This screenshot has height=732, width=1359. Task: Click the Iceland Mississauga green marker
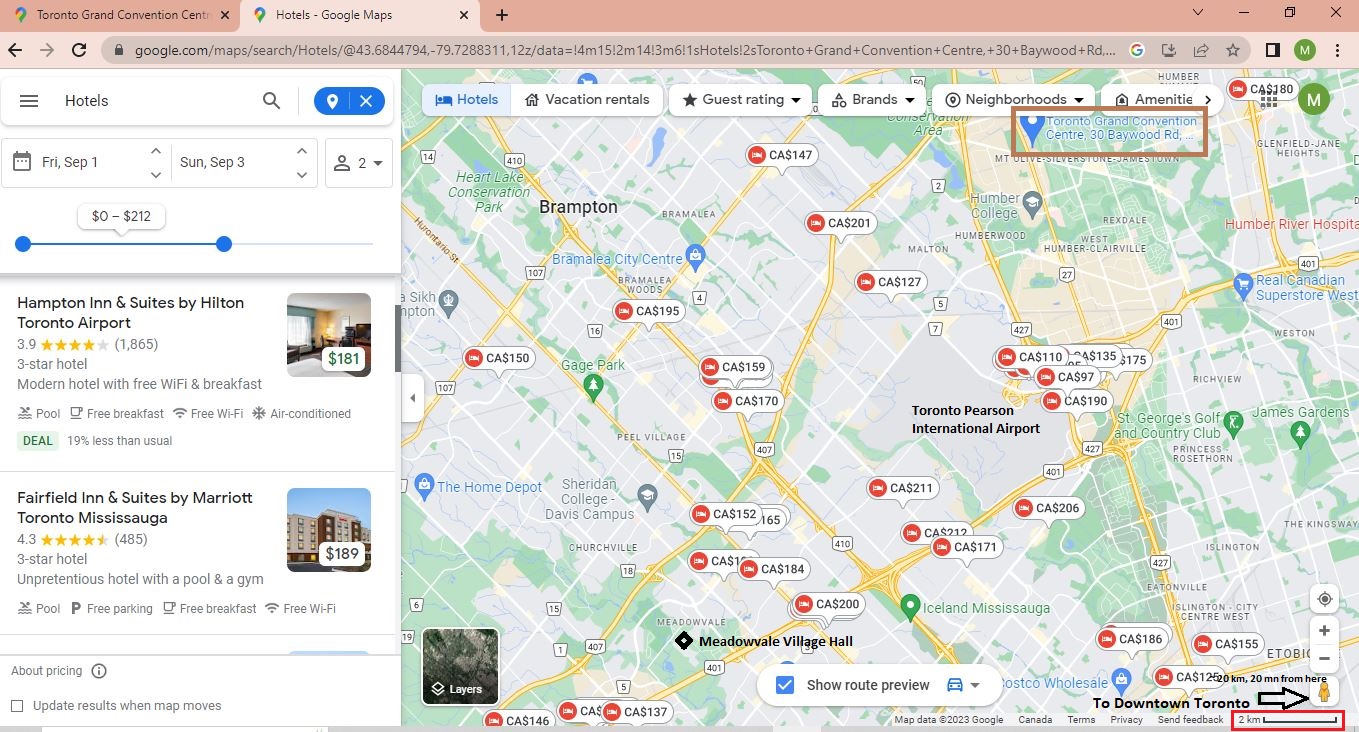[910, 606]
